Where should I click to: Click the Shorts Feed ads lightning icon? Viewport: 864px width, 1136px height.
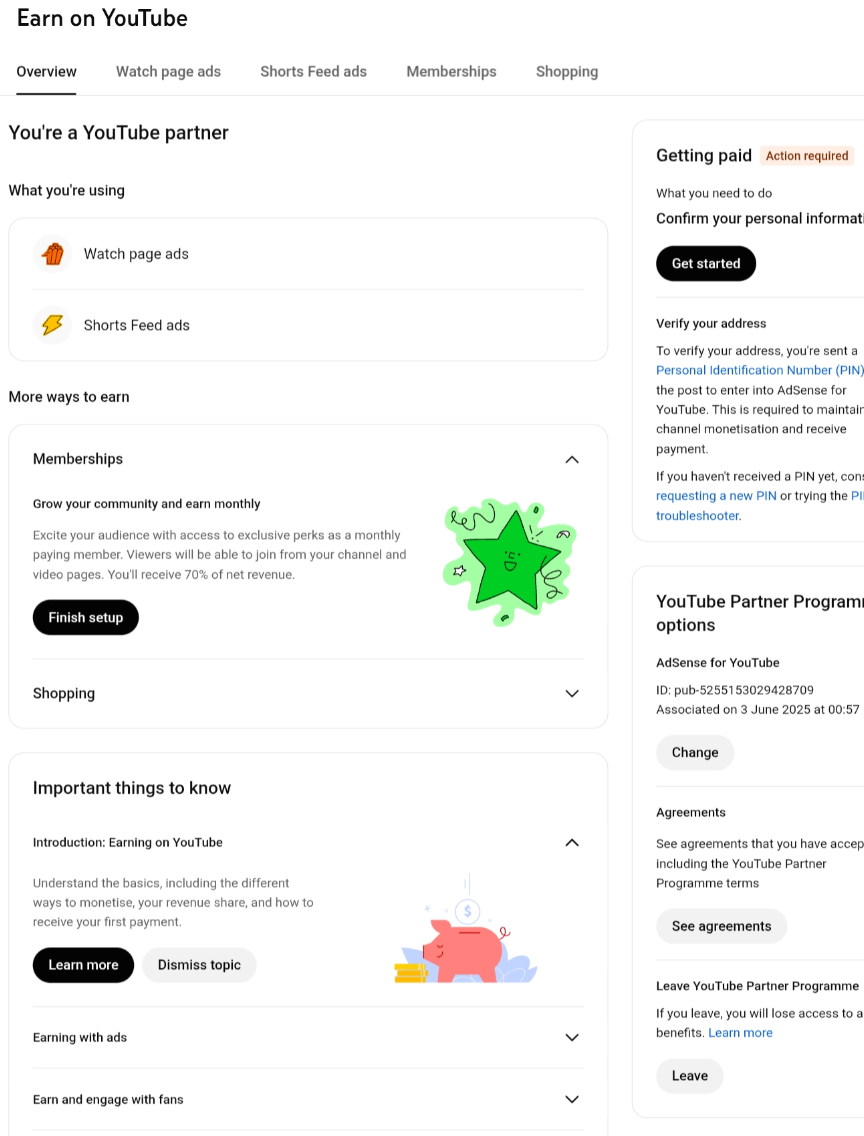(53, 325)
